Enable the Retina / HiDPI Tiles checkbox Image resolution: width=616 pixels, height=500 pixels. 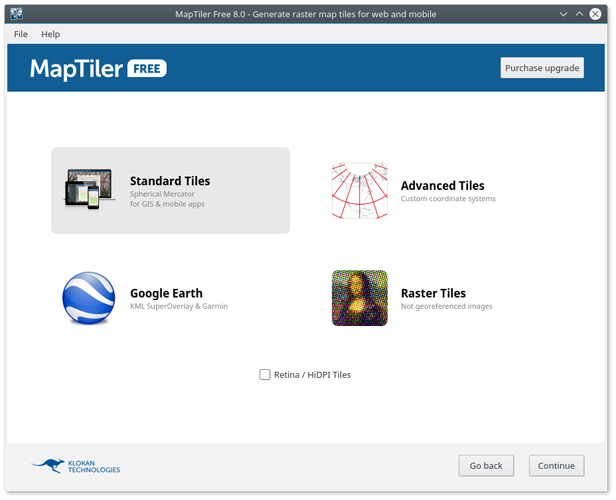(265, 375)
